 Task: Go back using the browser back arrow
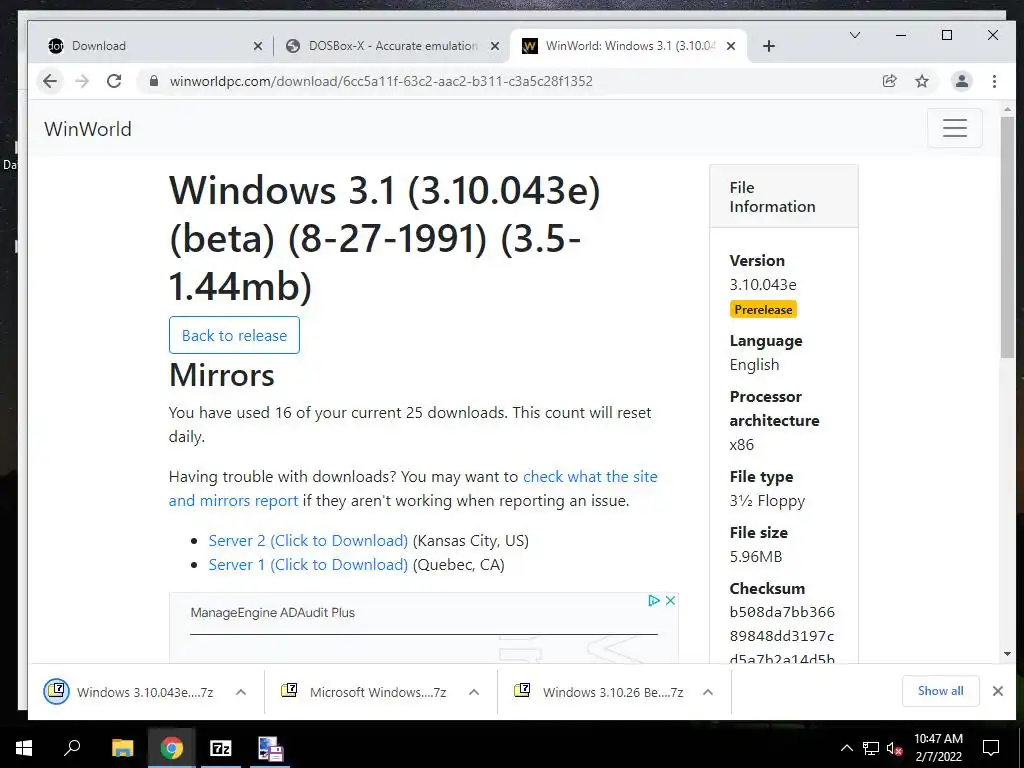50,81
